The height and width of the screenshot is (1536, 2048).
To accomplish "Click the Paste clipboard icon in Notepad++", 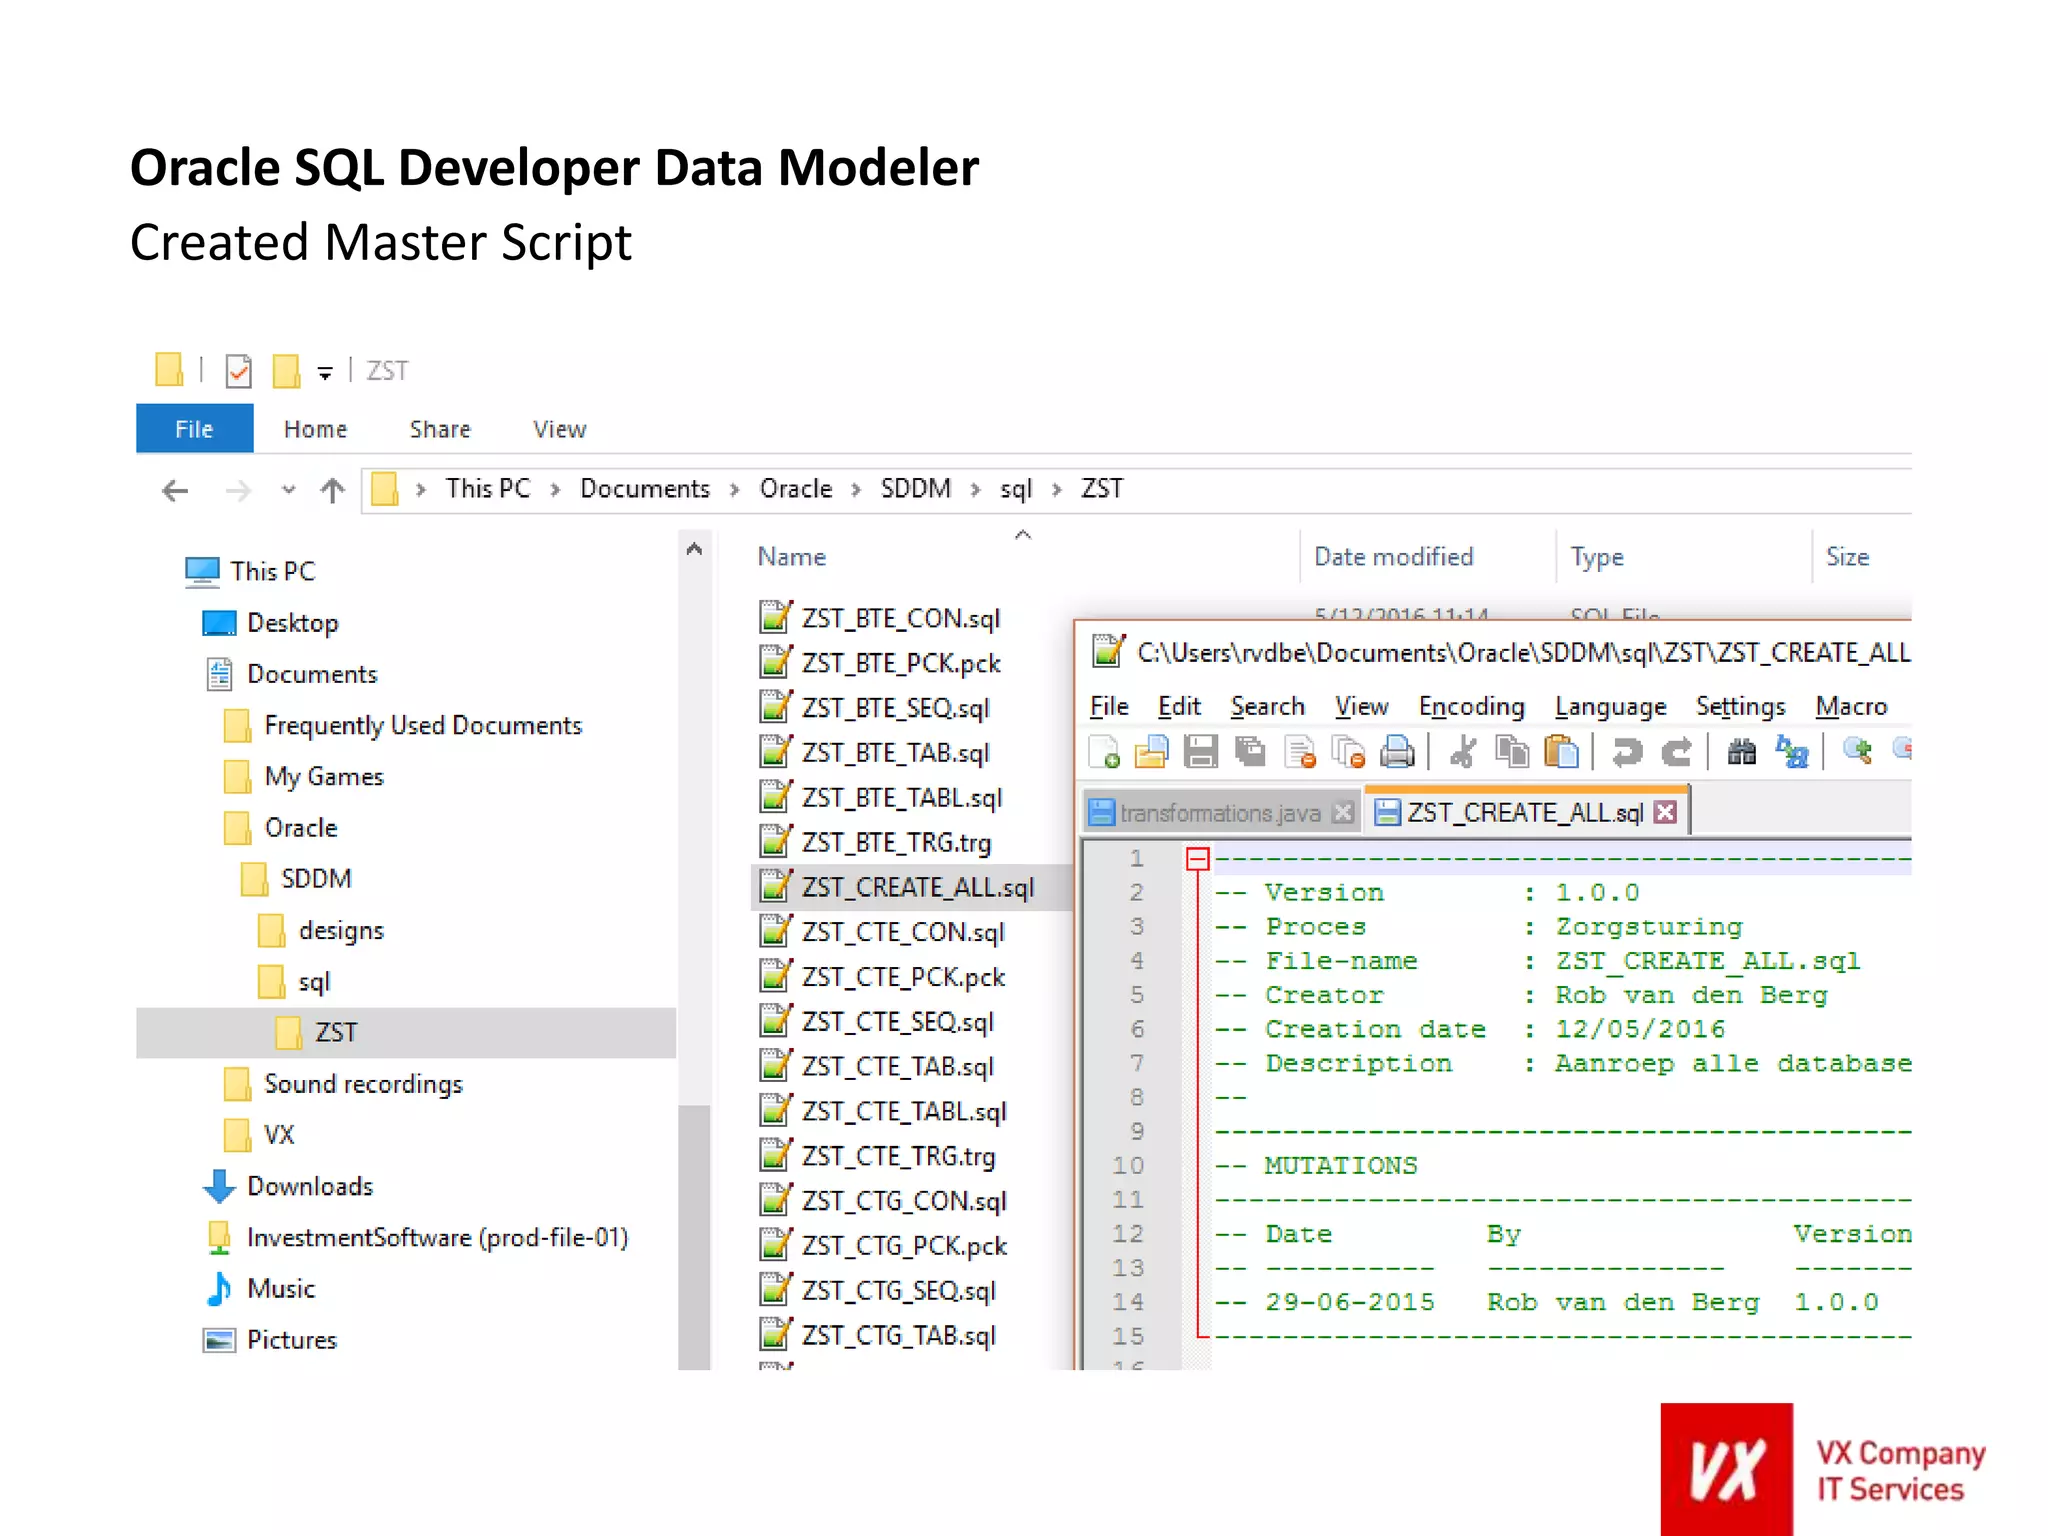I will [x=1561, y=751].
